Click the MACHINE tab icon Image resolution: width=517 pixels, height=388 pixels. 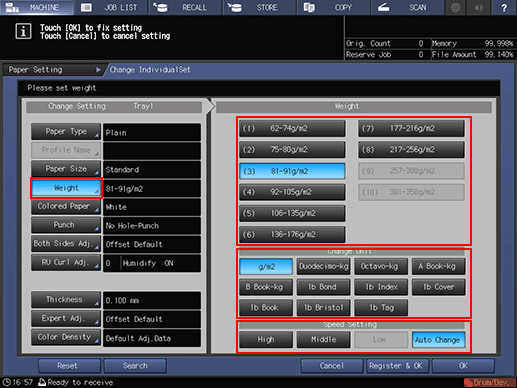(x=12, y=7)
